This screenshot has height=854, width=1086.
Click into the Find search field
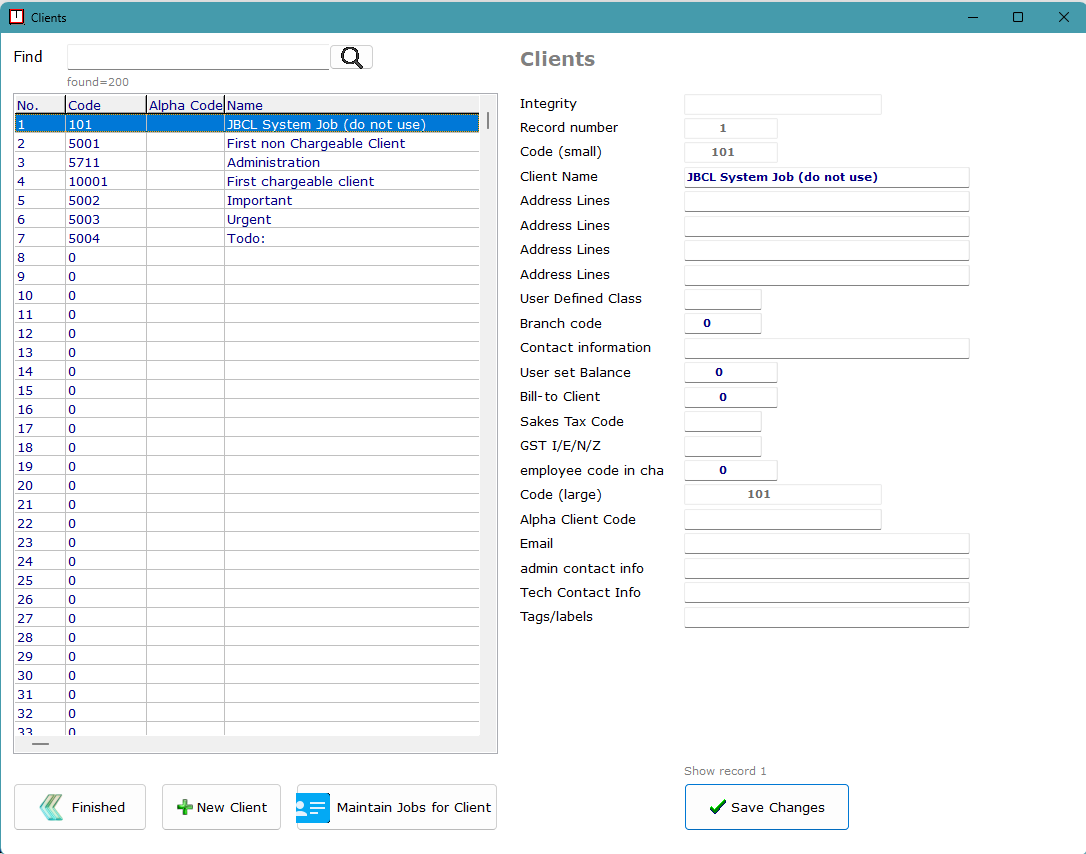coord(197,57)
